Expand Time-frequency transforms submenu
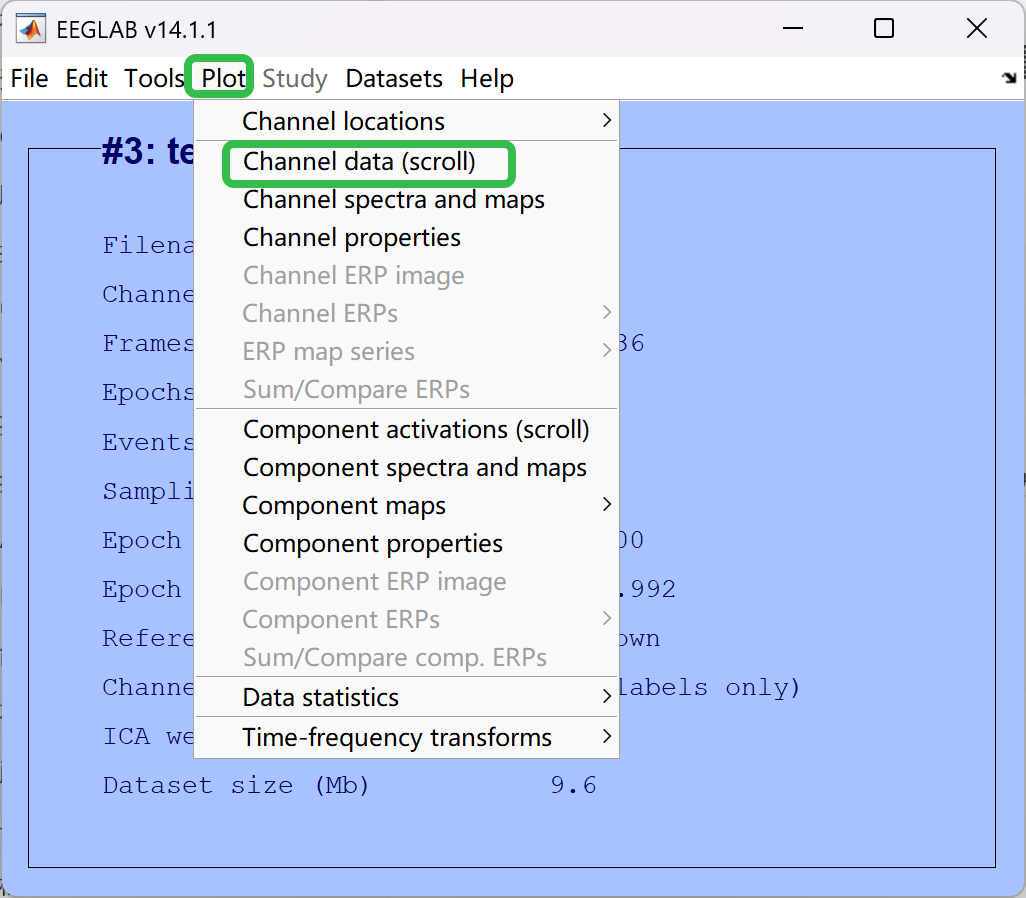1026x898 pixels. [x=406, y=738]
